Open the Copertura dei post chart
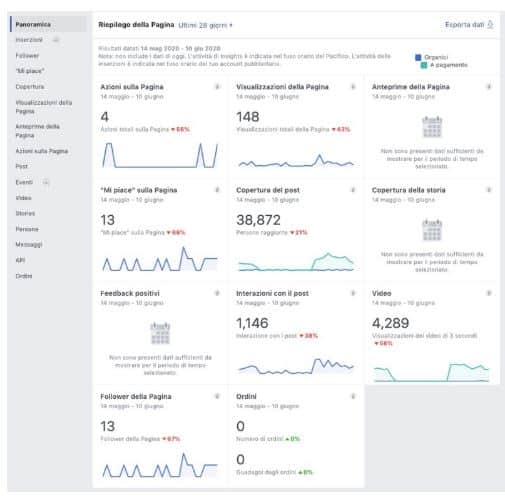The height and width of the screenshot is (498, 505). point(296,262)
